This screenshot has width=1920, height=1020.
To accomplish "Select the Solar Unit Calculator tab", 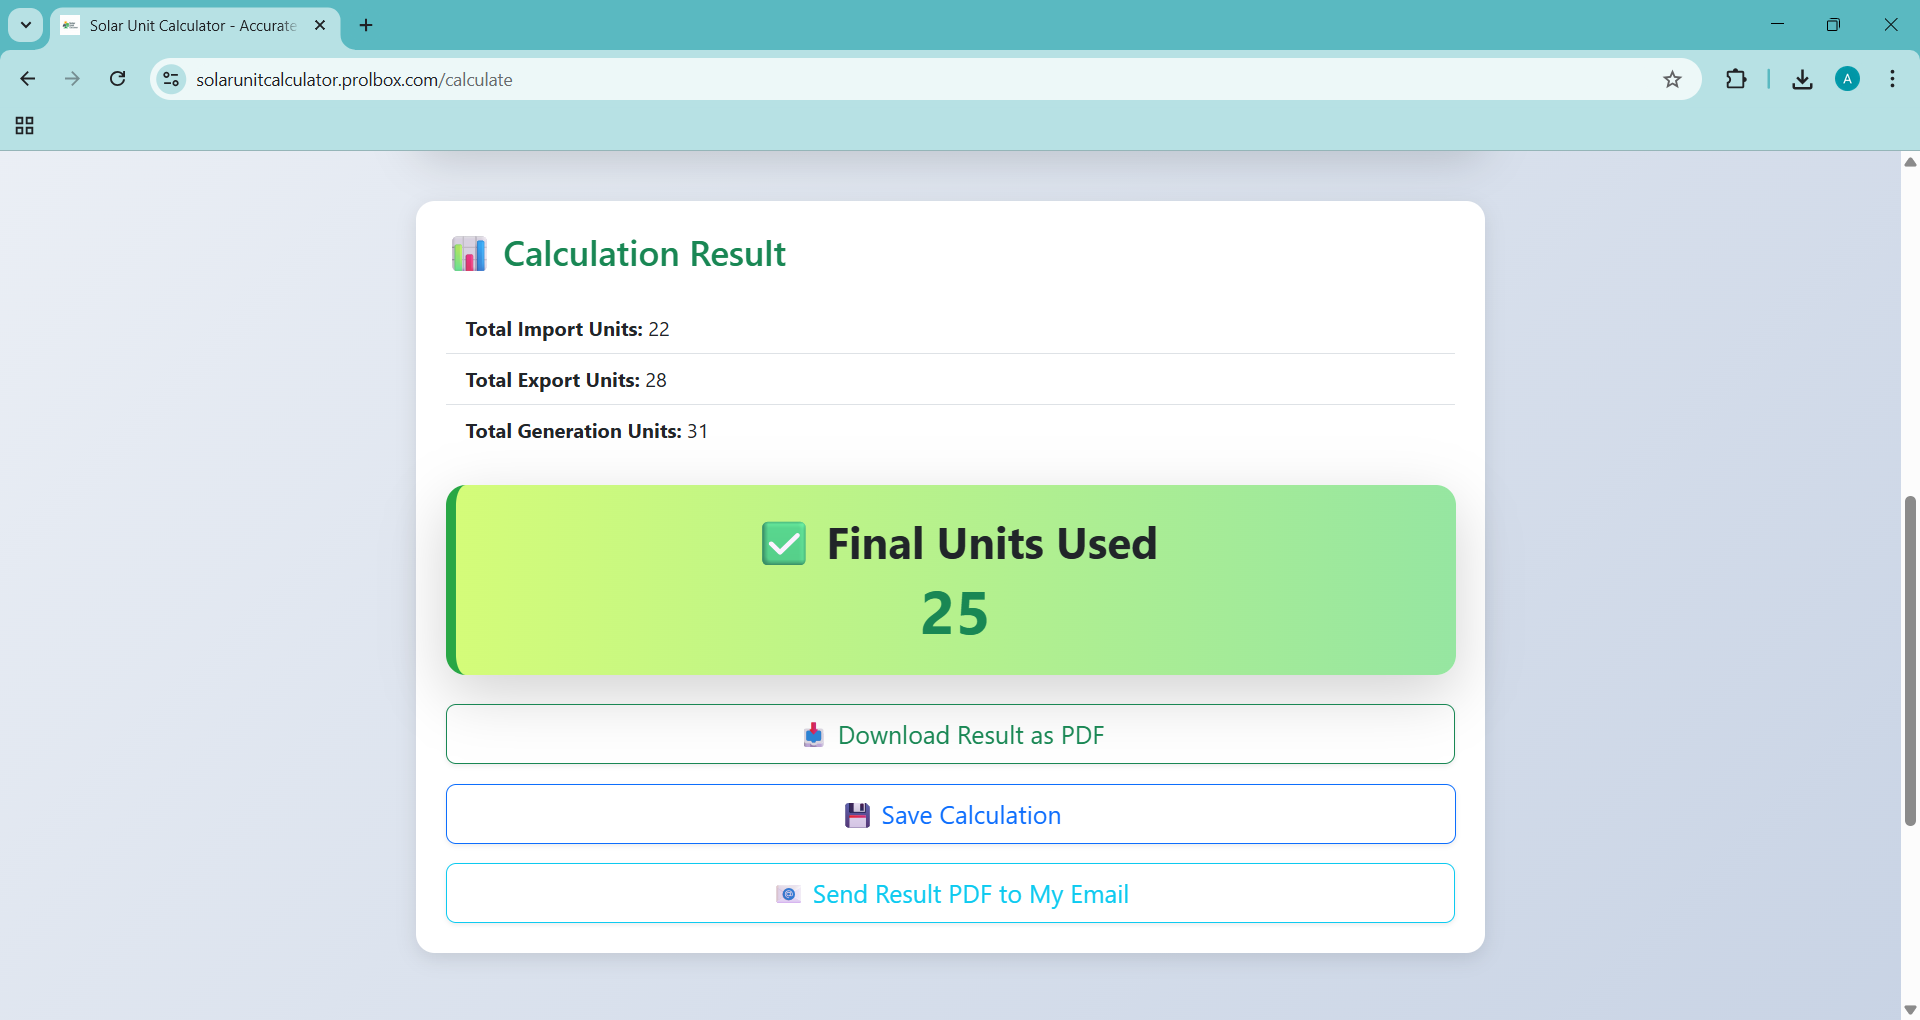I will click(x=192, y=26).
